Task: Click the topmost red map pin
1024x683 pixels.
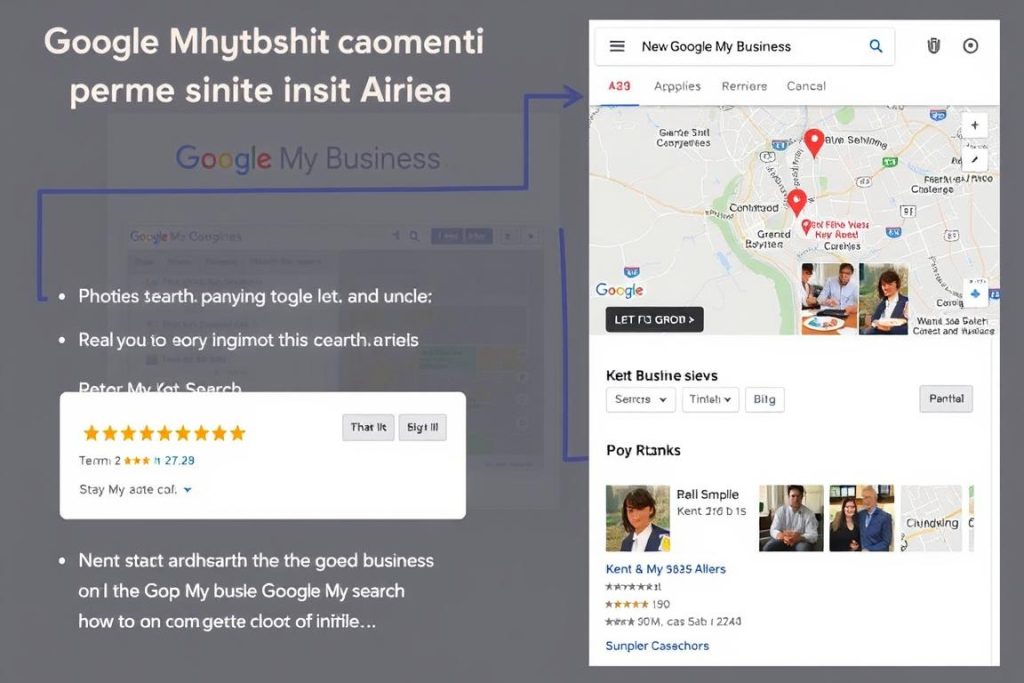Action: [x=814, y=141]
